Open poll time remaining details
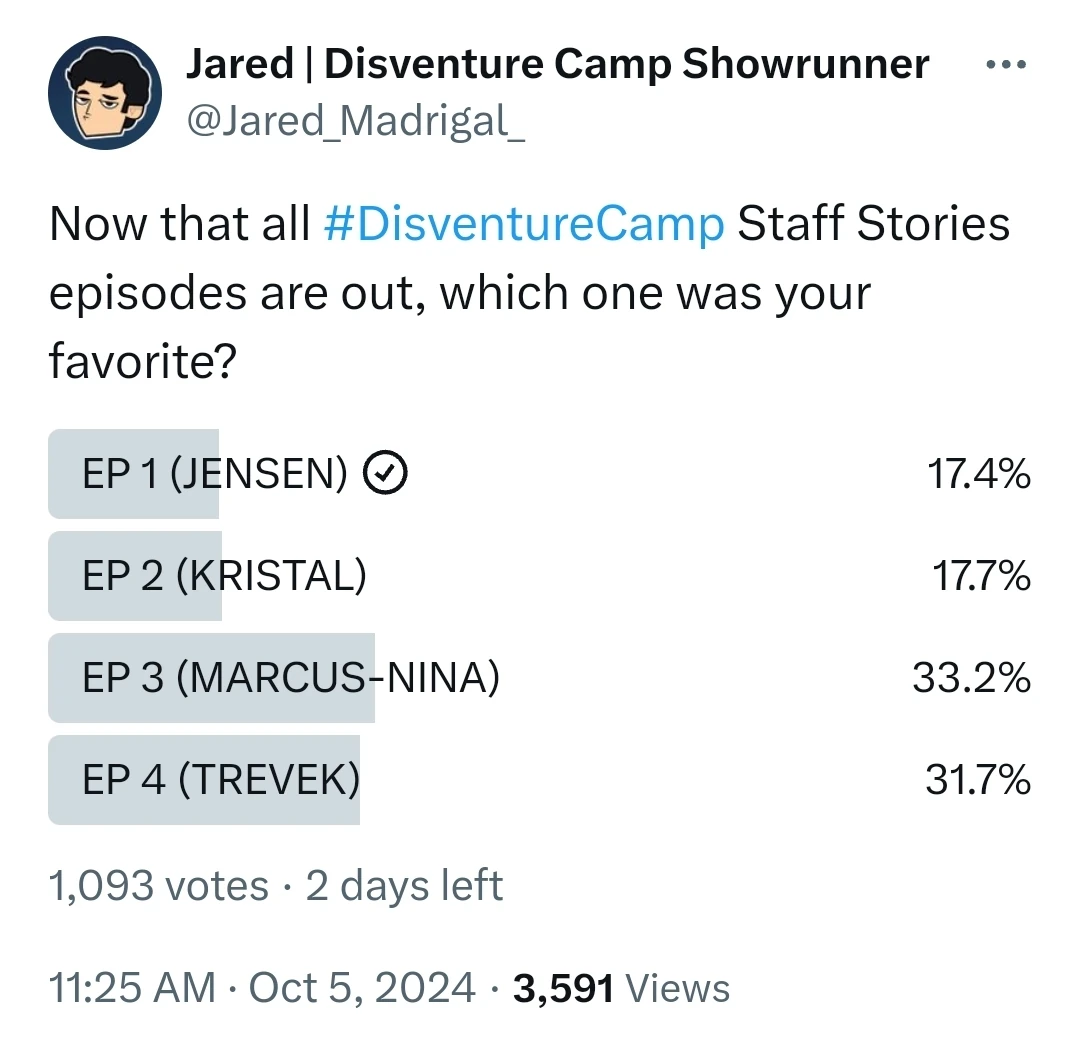Image resolution: width=1080 pixels, height=1055 pixels. 404,884
